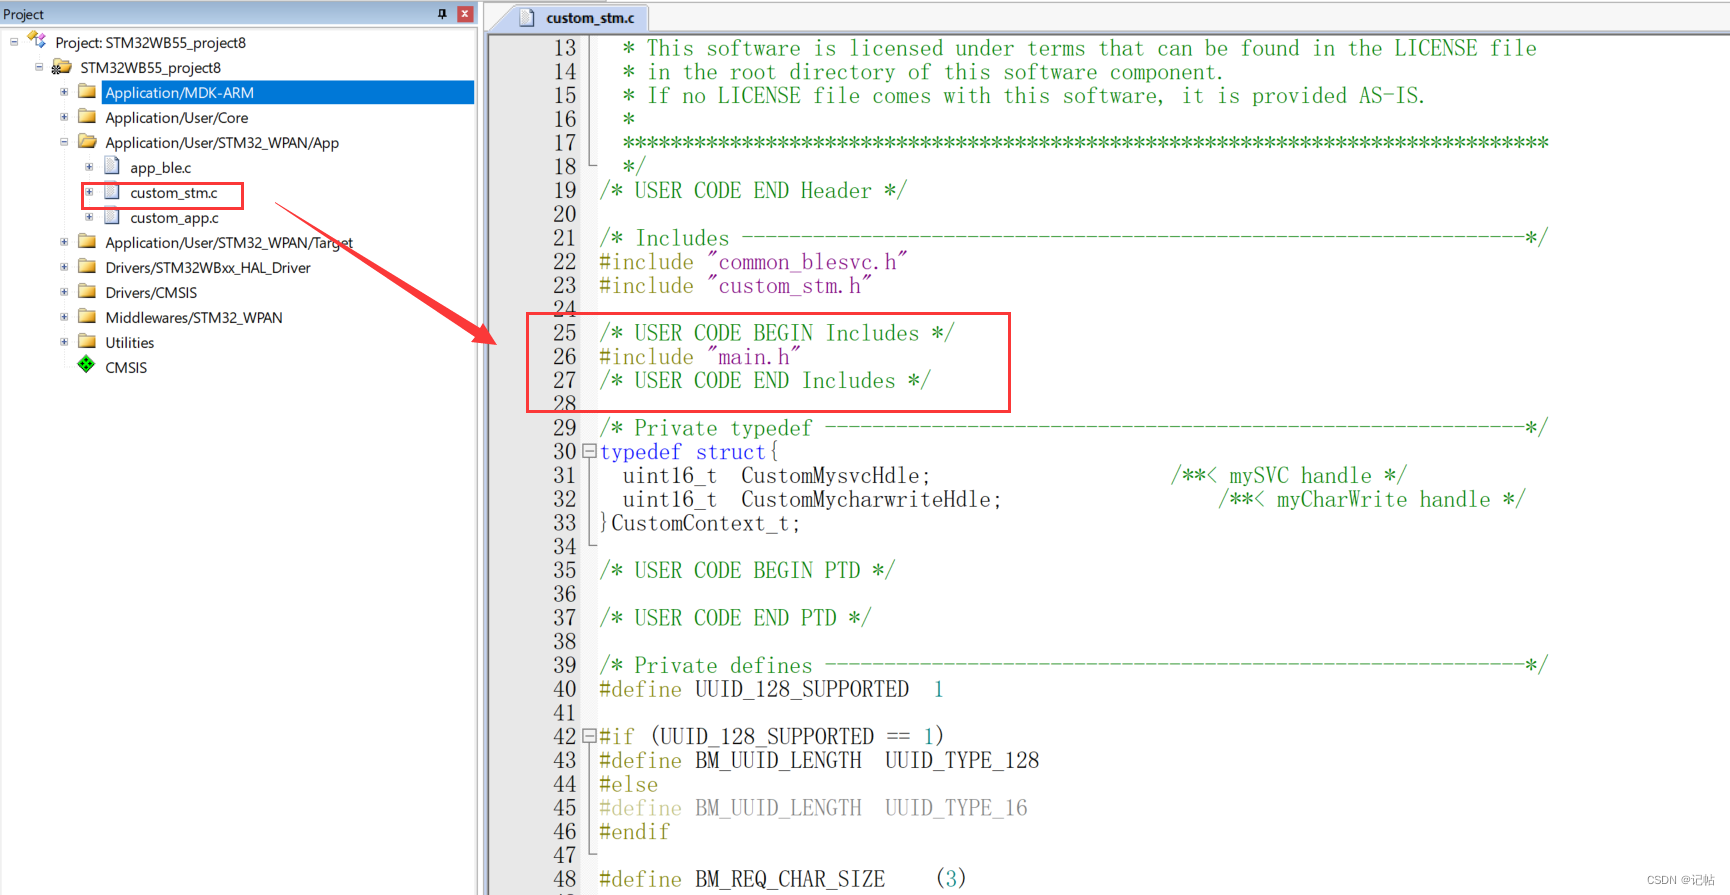1730x895 pixels.
Task: Select the STM32WB55_project8 target label
Action: pyautogui.click(x=150, y=68)
